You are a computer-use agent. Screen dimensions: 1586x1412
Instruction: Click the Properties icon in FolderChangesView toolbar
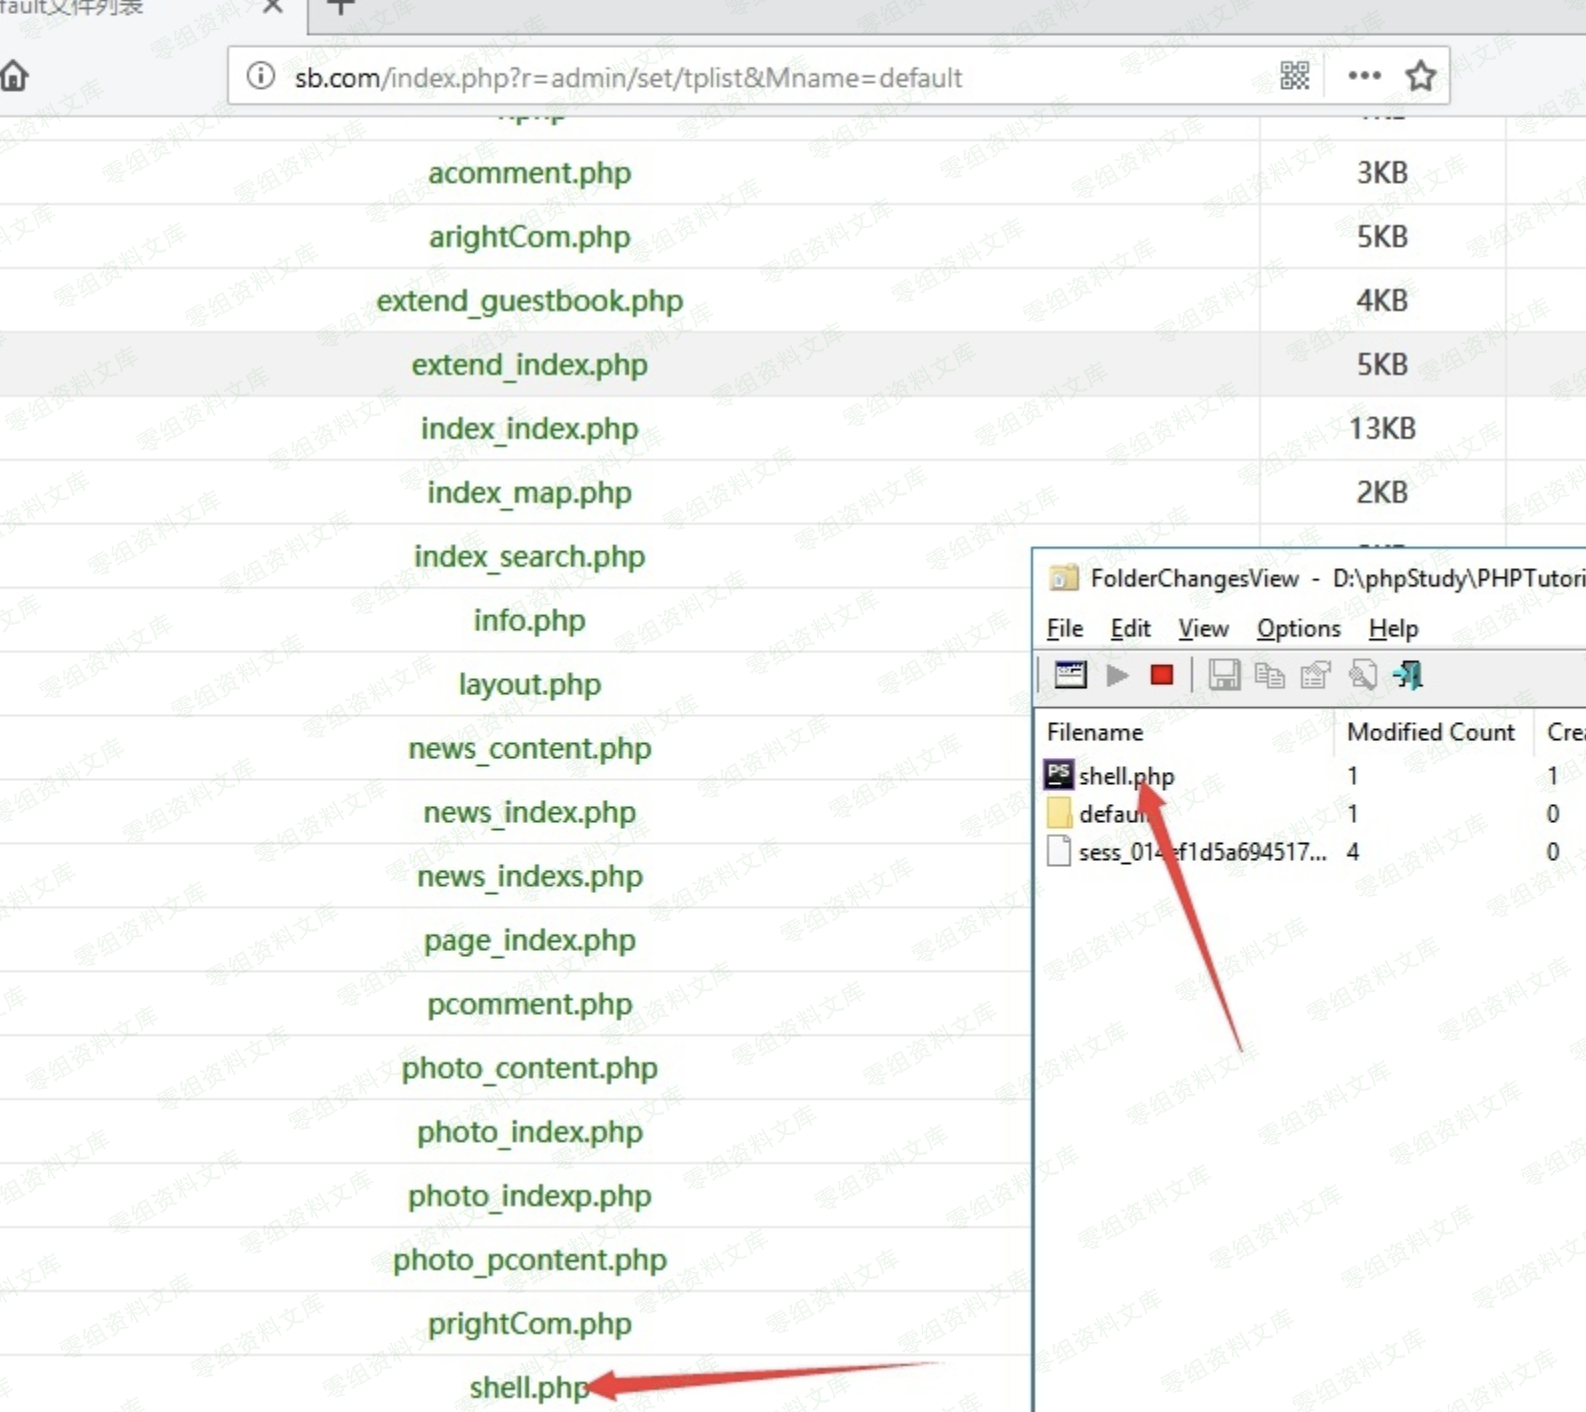(x=1315, y=676)
